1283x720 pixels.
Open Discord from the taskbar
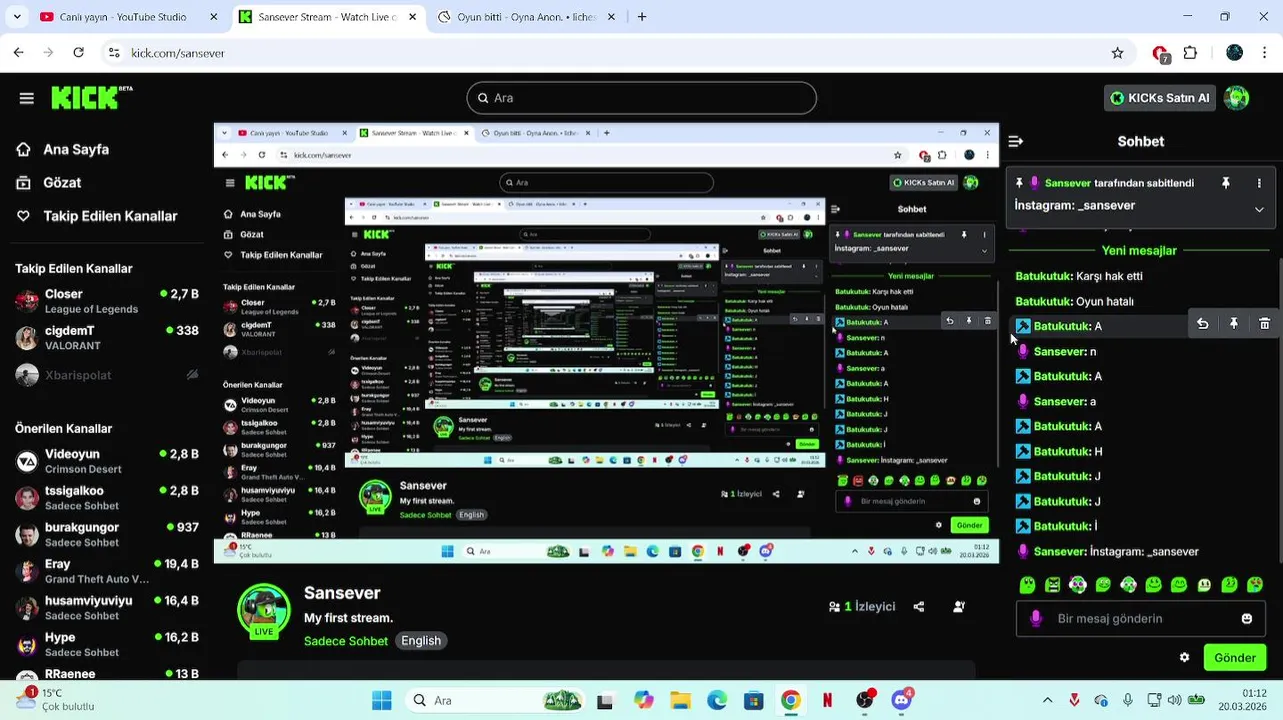902,701
